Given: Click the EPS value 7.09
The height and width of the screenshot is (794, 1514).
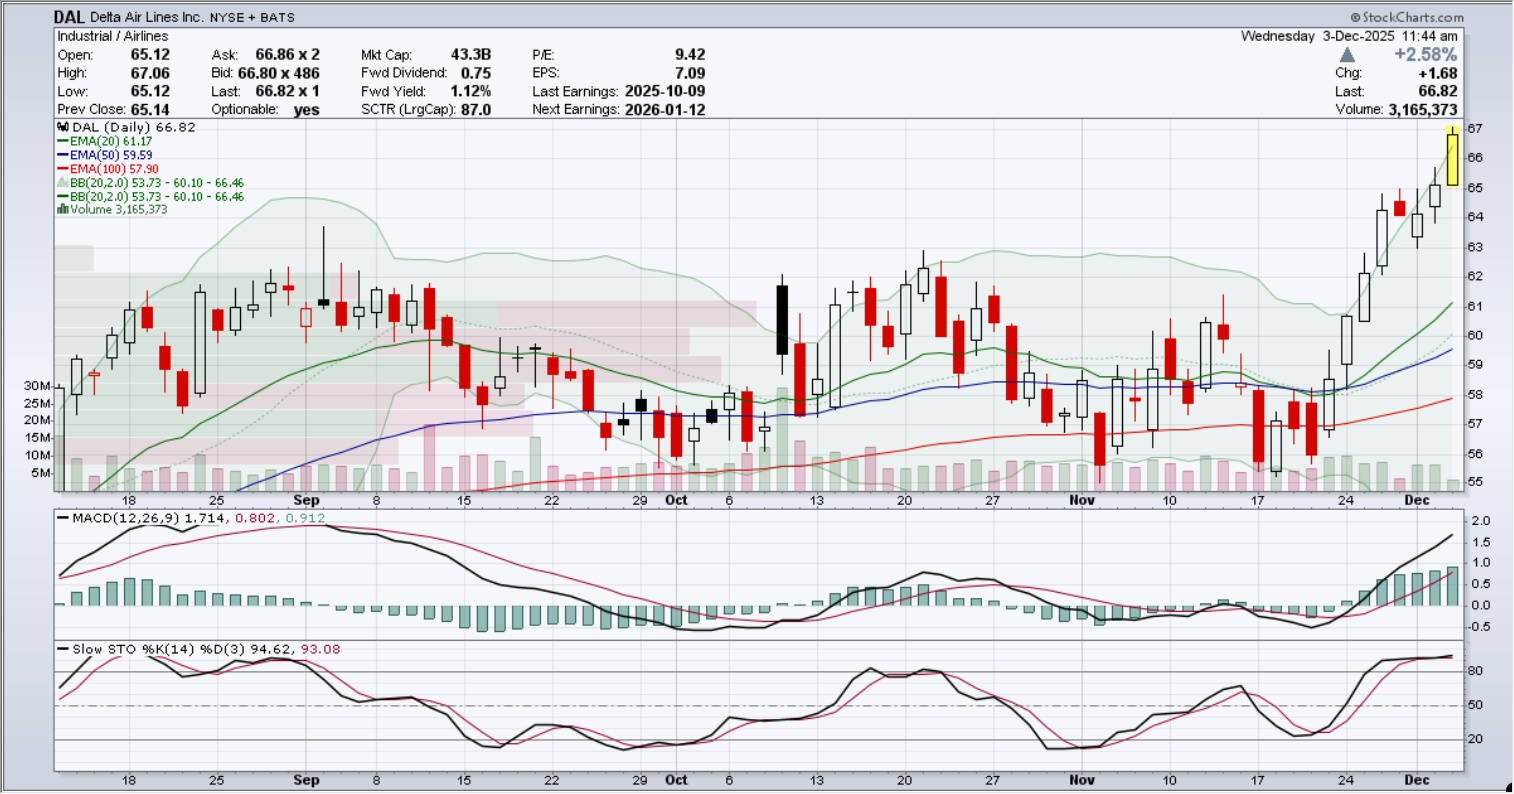Looking at the screenshot, I should 690,73.
